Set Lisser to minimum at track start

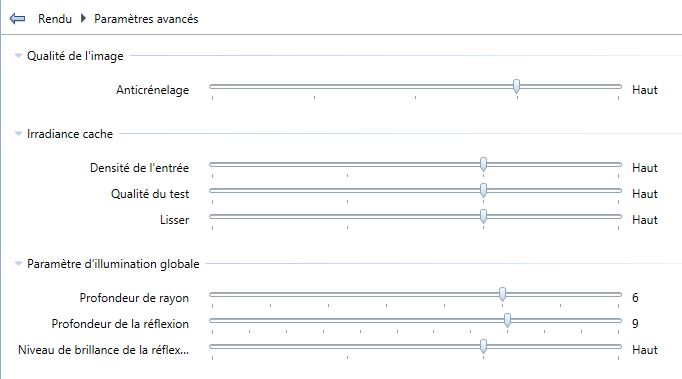point(213,217)
